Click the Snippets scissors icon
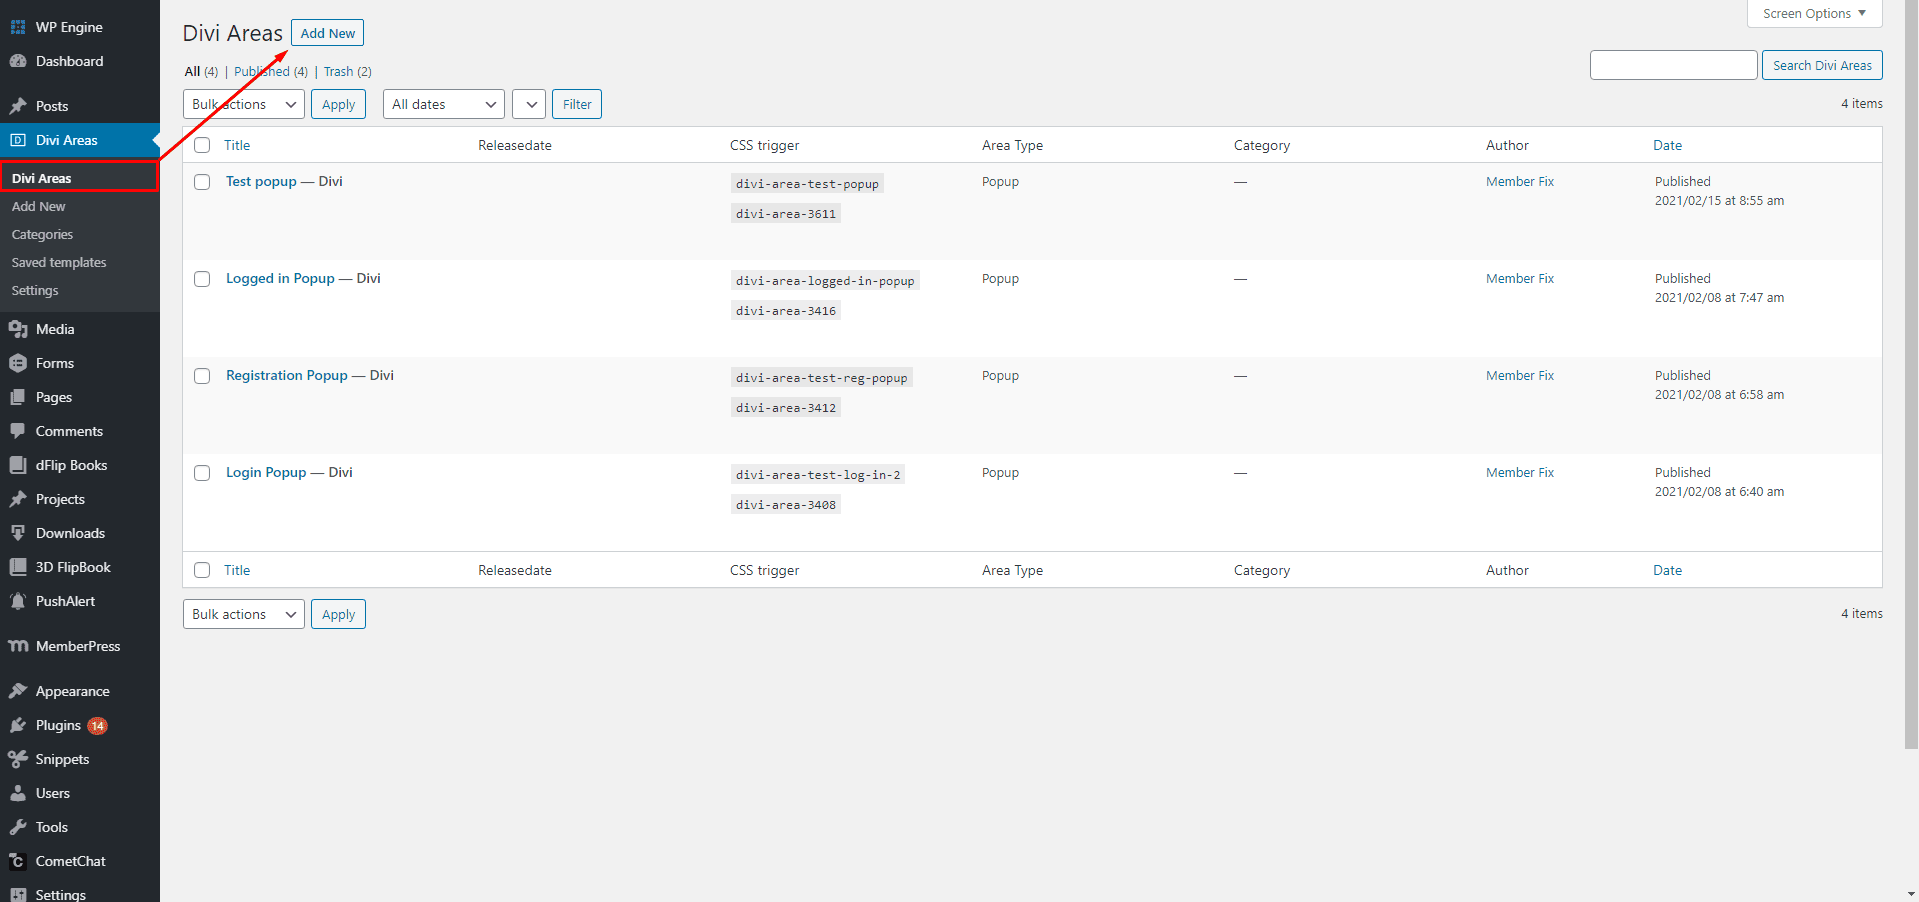Screen dimensions: 1919x902 [18, 759]
